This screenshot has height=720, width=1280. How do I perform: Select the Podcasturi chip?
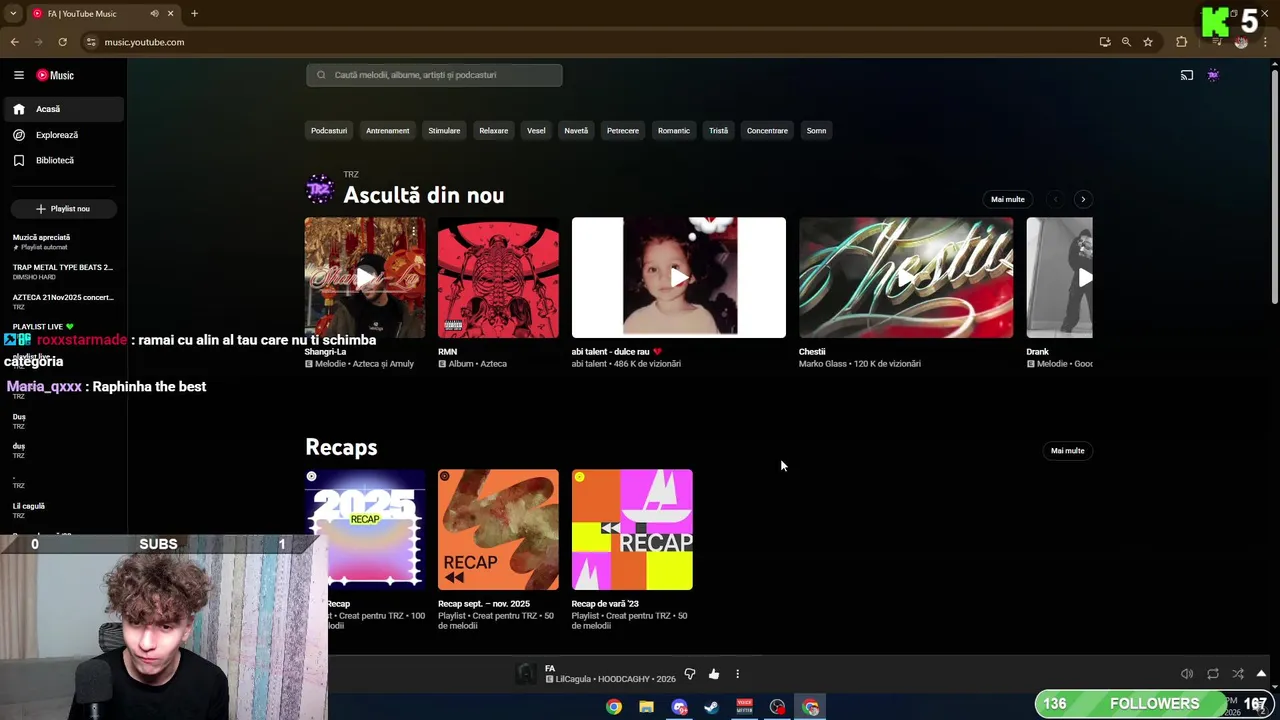(329, 131)
